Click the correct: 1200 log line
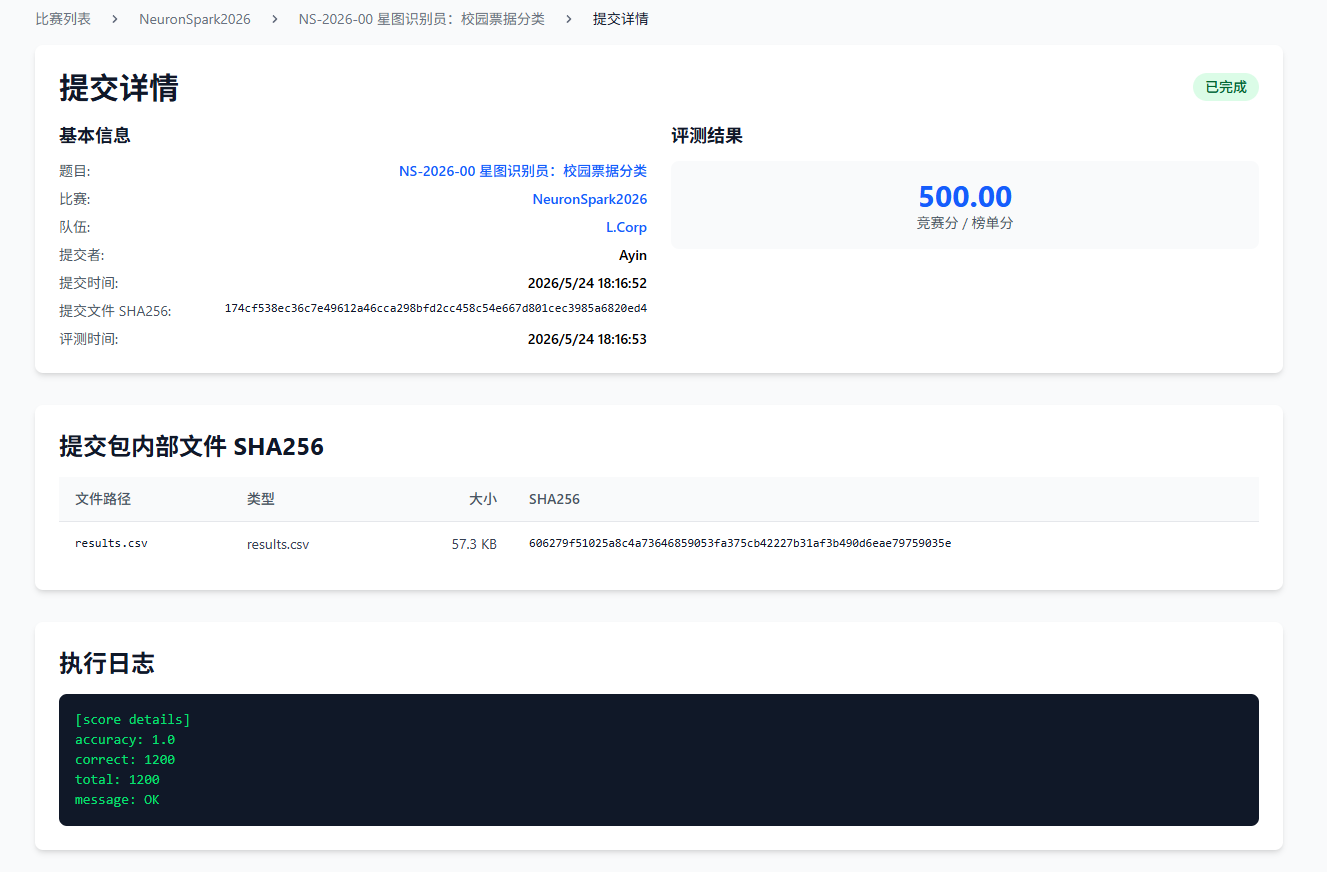Image resolution: width=1327 pixels, height=872 pixels. [x=125, y=759]
